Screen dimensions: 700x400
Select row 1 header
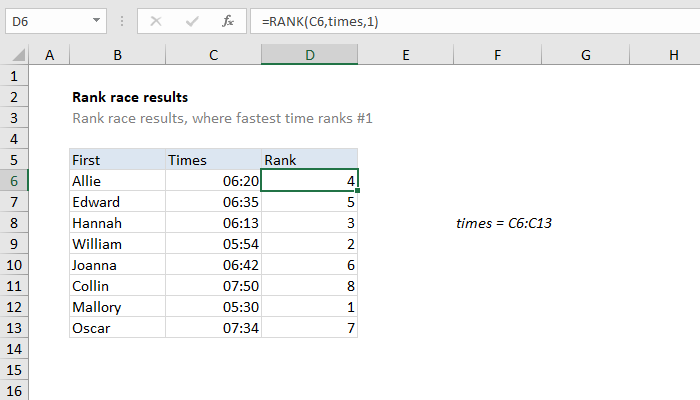point(14,76)
